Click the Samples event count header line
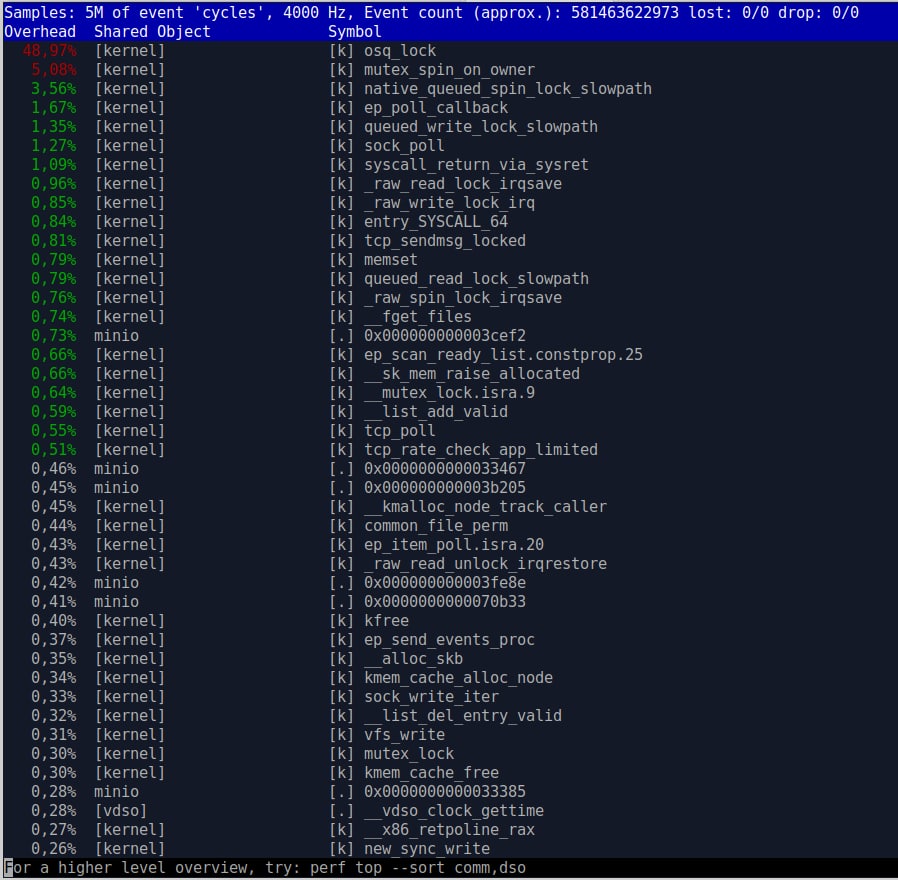This screenshot has width=898, height=880. 431,12
